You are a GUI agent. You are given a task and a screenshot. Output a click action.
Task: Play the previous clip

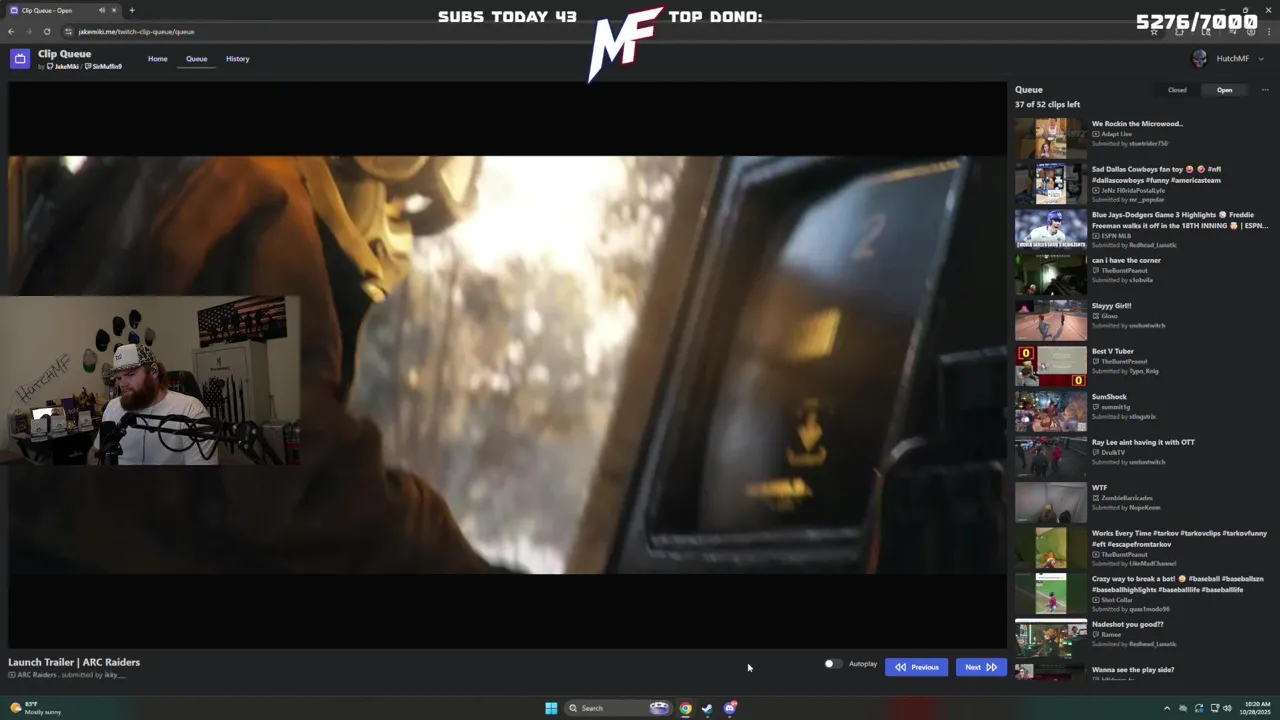(916, 667)
